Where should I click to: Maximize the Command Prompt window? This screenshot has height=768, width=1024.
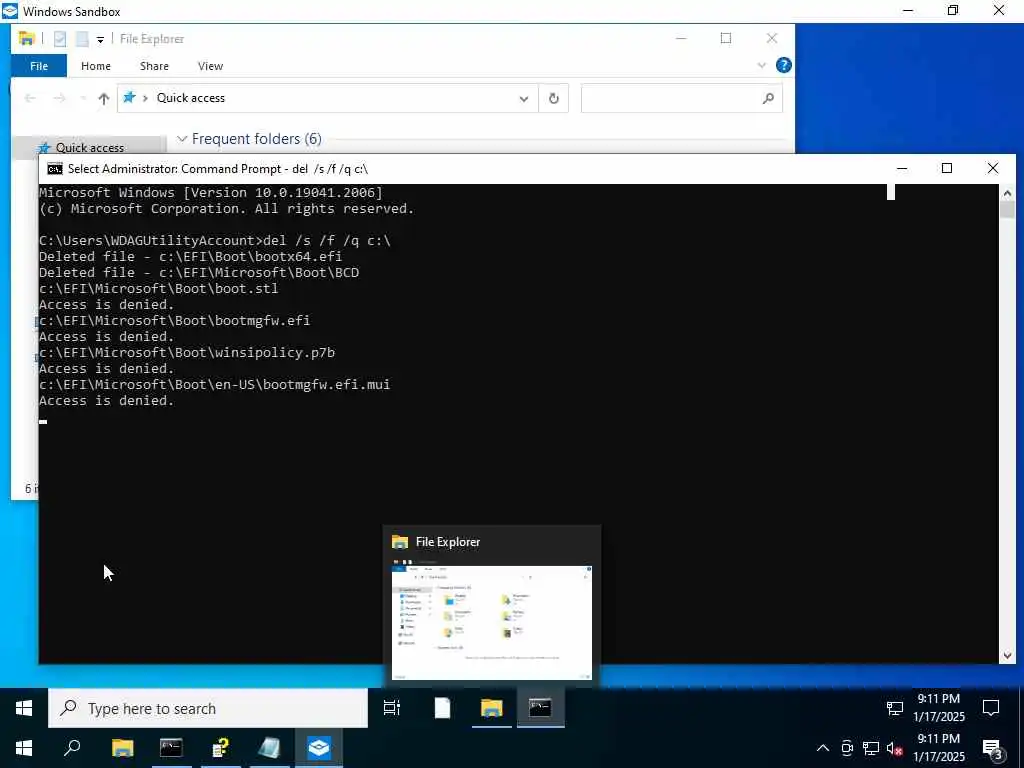[x=947, y=168]
